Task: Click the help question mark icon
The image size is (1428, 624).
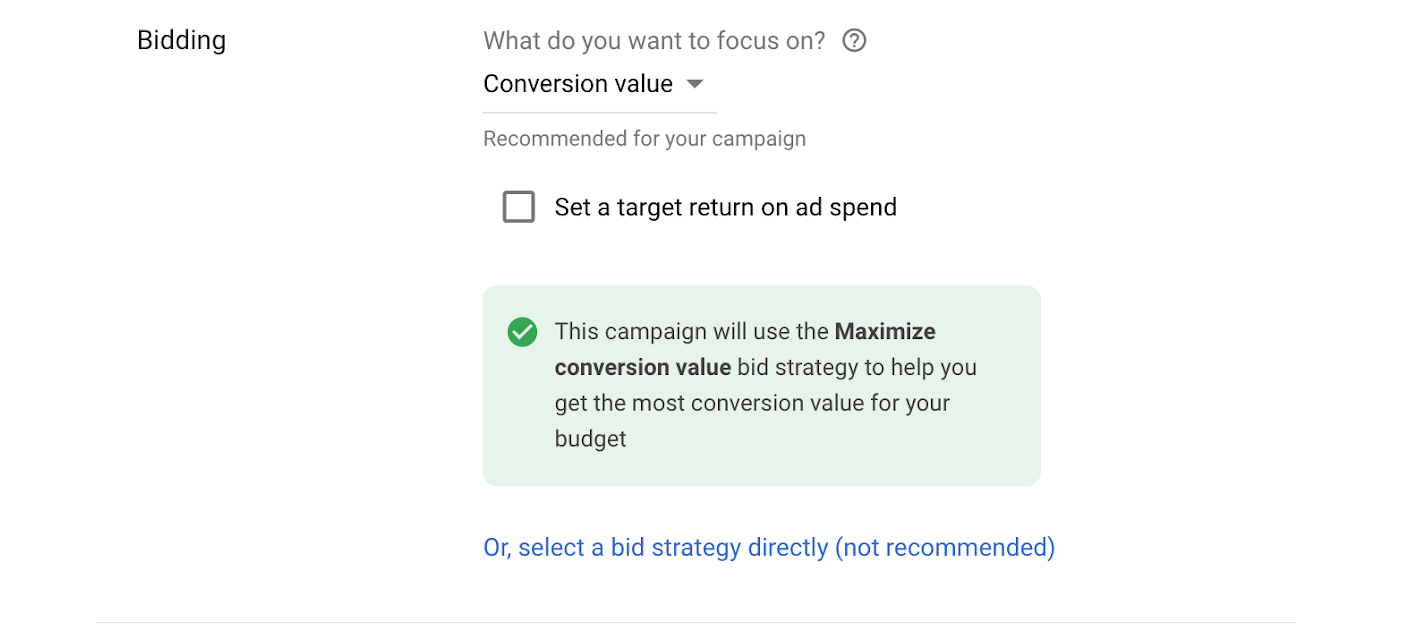Action: click(854, 41)
